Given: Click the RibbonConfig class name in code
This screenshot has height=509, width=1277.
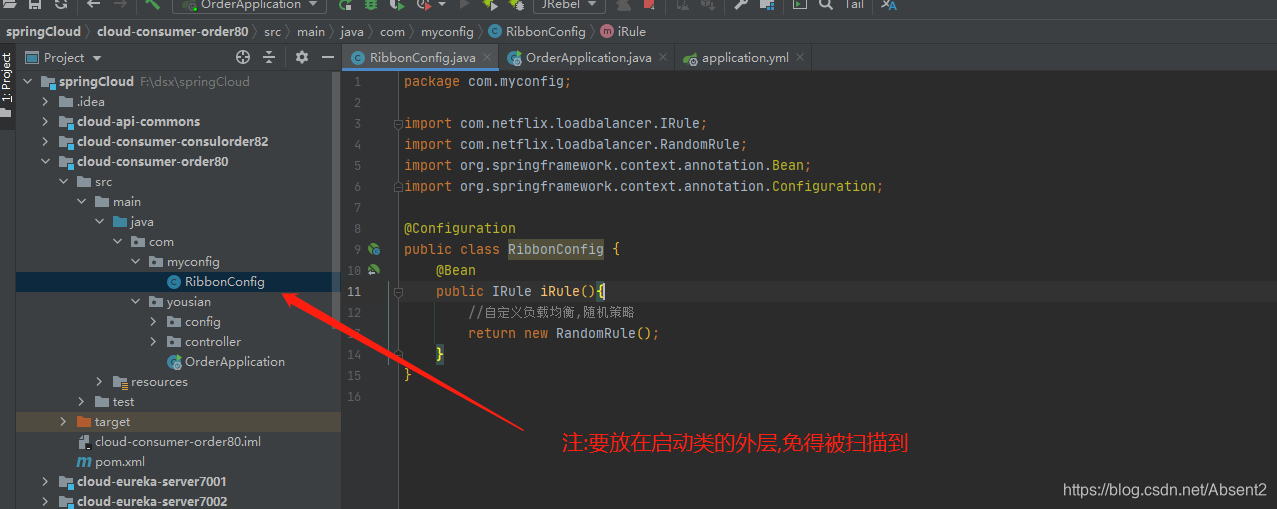Looking at the screenshot, I should [556, 249].
